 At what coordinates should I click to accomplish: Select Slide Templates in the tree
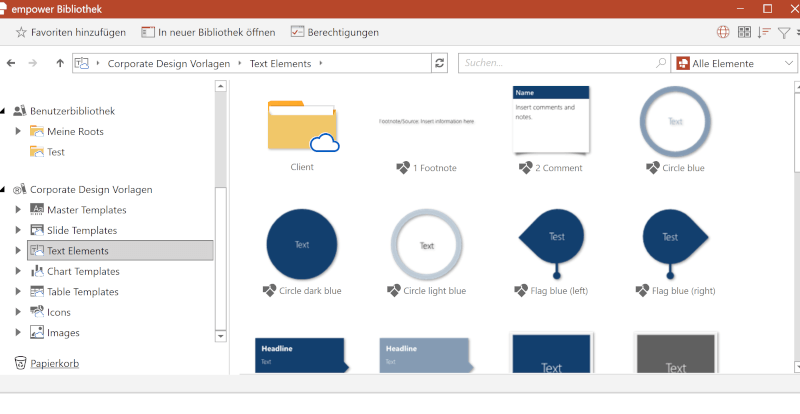82,230
